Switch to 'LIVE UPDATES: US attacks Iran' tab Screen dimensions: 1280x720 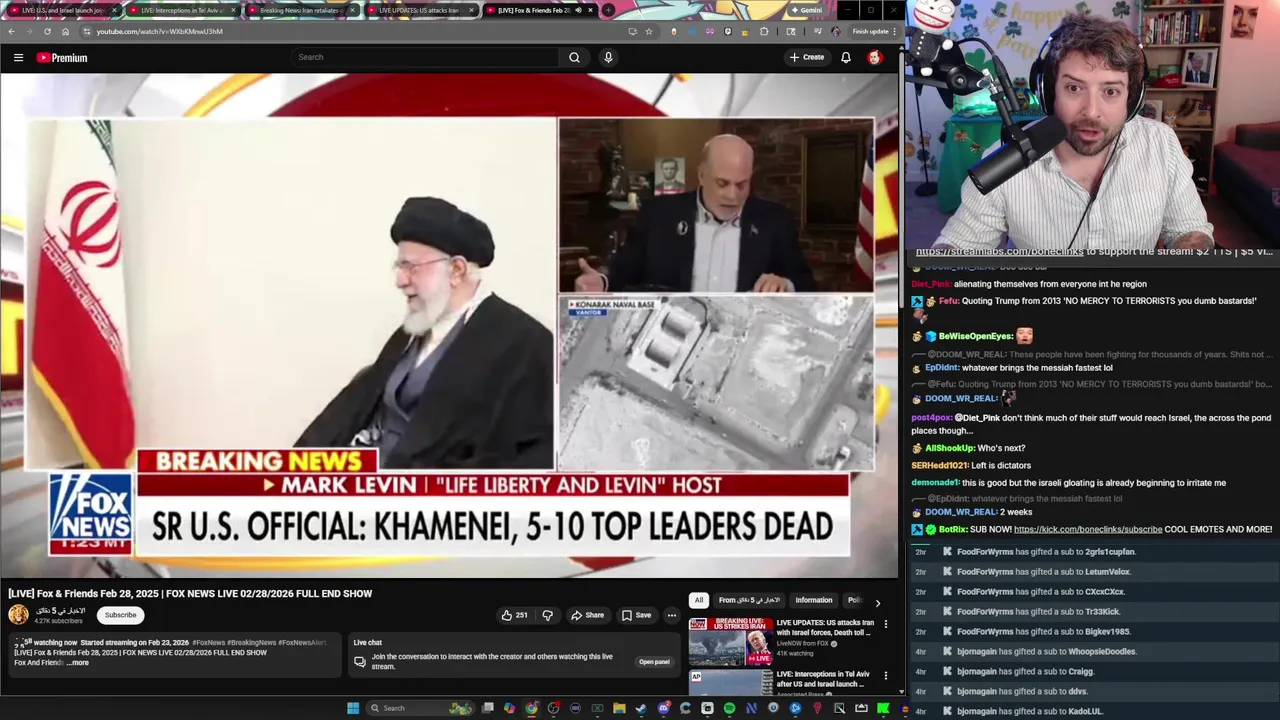[x=419, y=10]
